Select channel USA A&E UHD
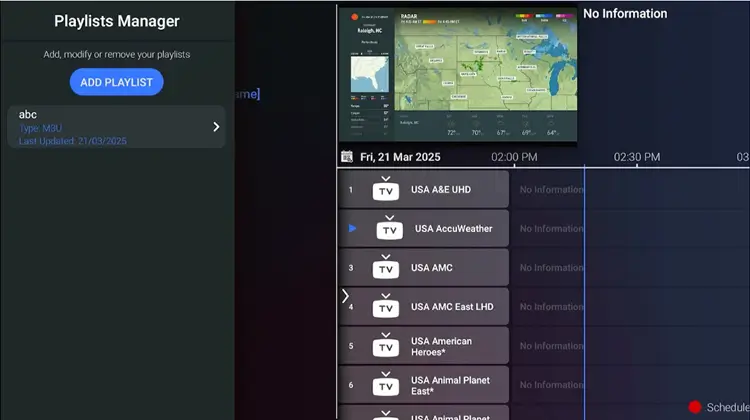 point(424,189)
